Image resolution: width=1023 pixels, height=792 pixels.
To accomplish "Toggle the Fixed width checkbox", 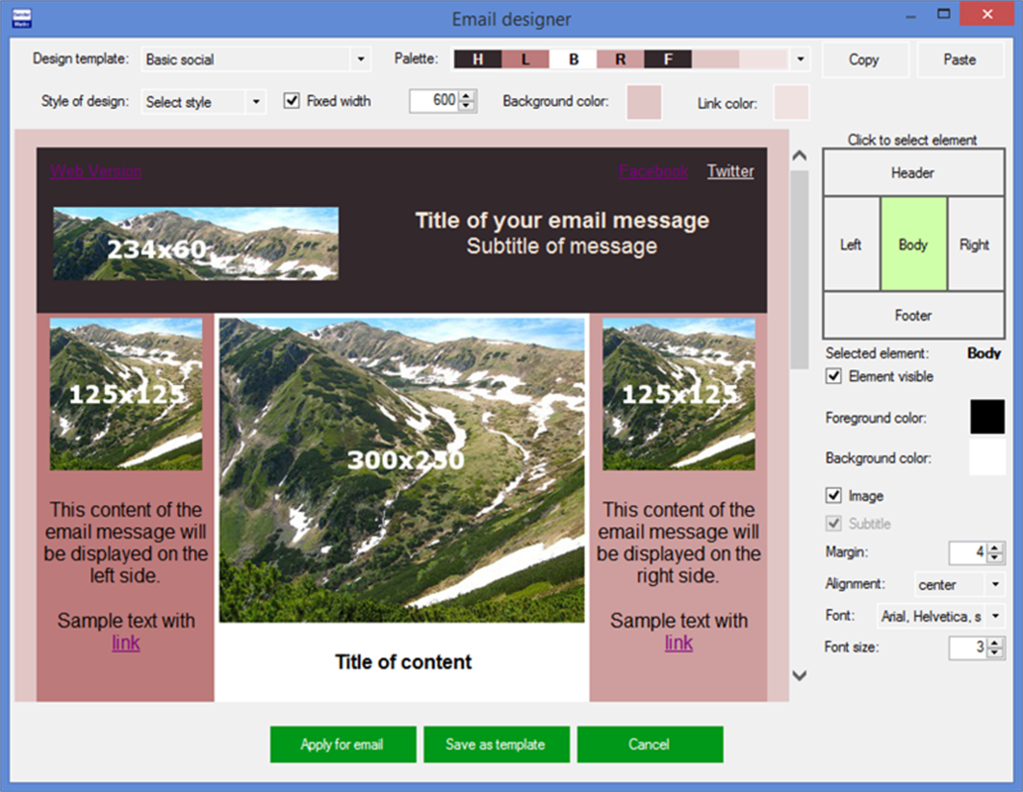I will [x=292, y=101].
